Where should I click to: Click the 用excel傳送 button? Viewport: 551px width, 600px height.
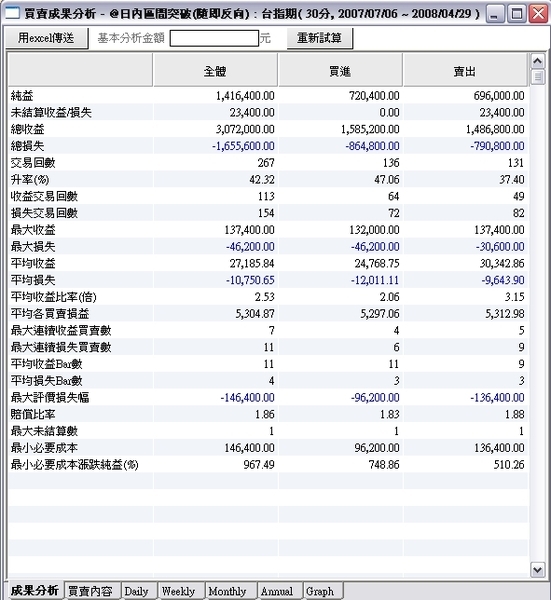[x=47, y=38]
